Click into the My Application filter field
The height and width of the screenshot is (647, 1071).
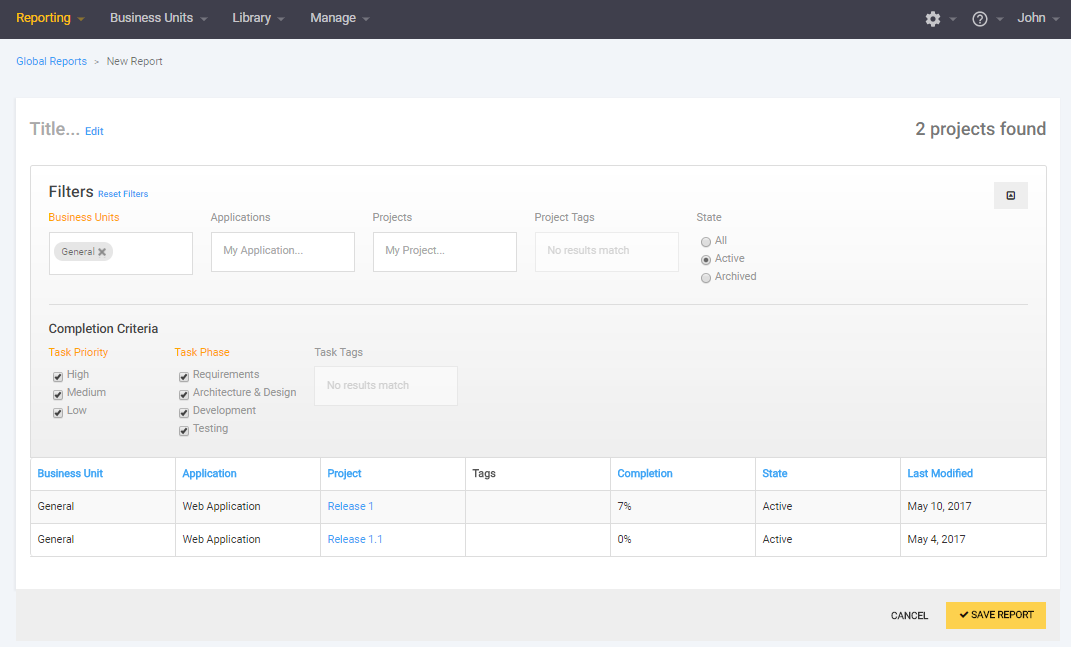pyautogui.click(x=282, y=251)
